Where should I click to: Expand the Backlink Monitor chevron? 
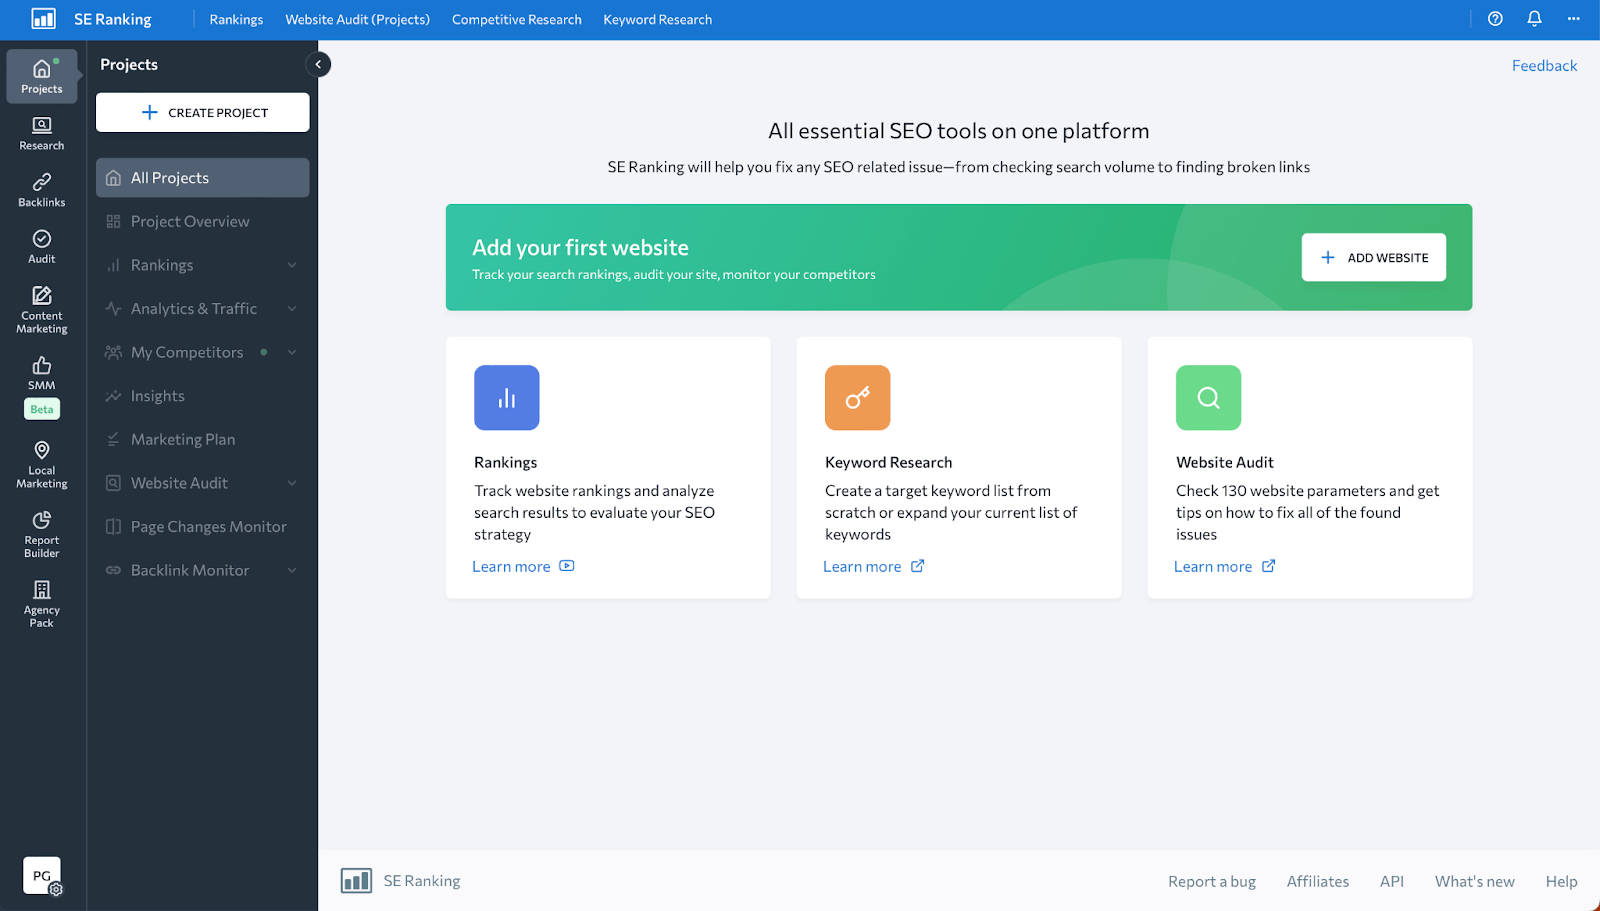(x=292, y=570)
